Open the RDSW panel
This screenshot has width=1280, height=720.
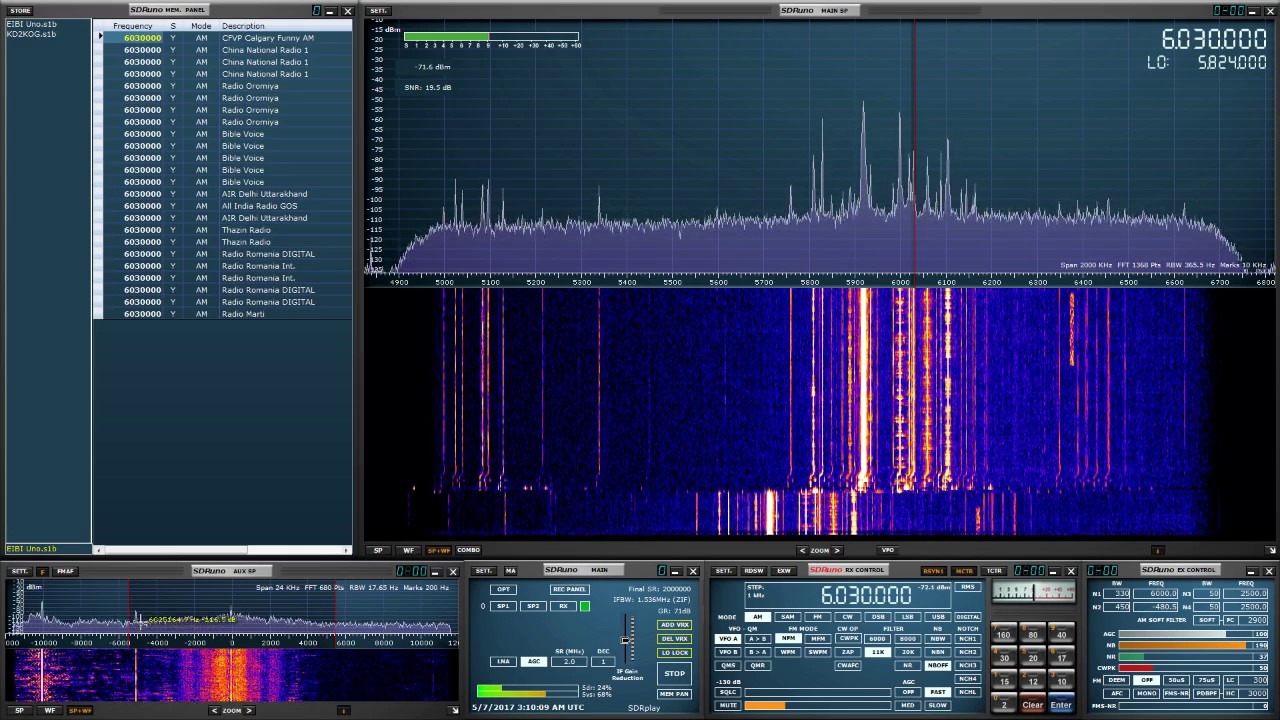(754, 571)
